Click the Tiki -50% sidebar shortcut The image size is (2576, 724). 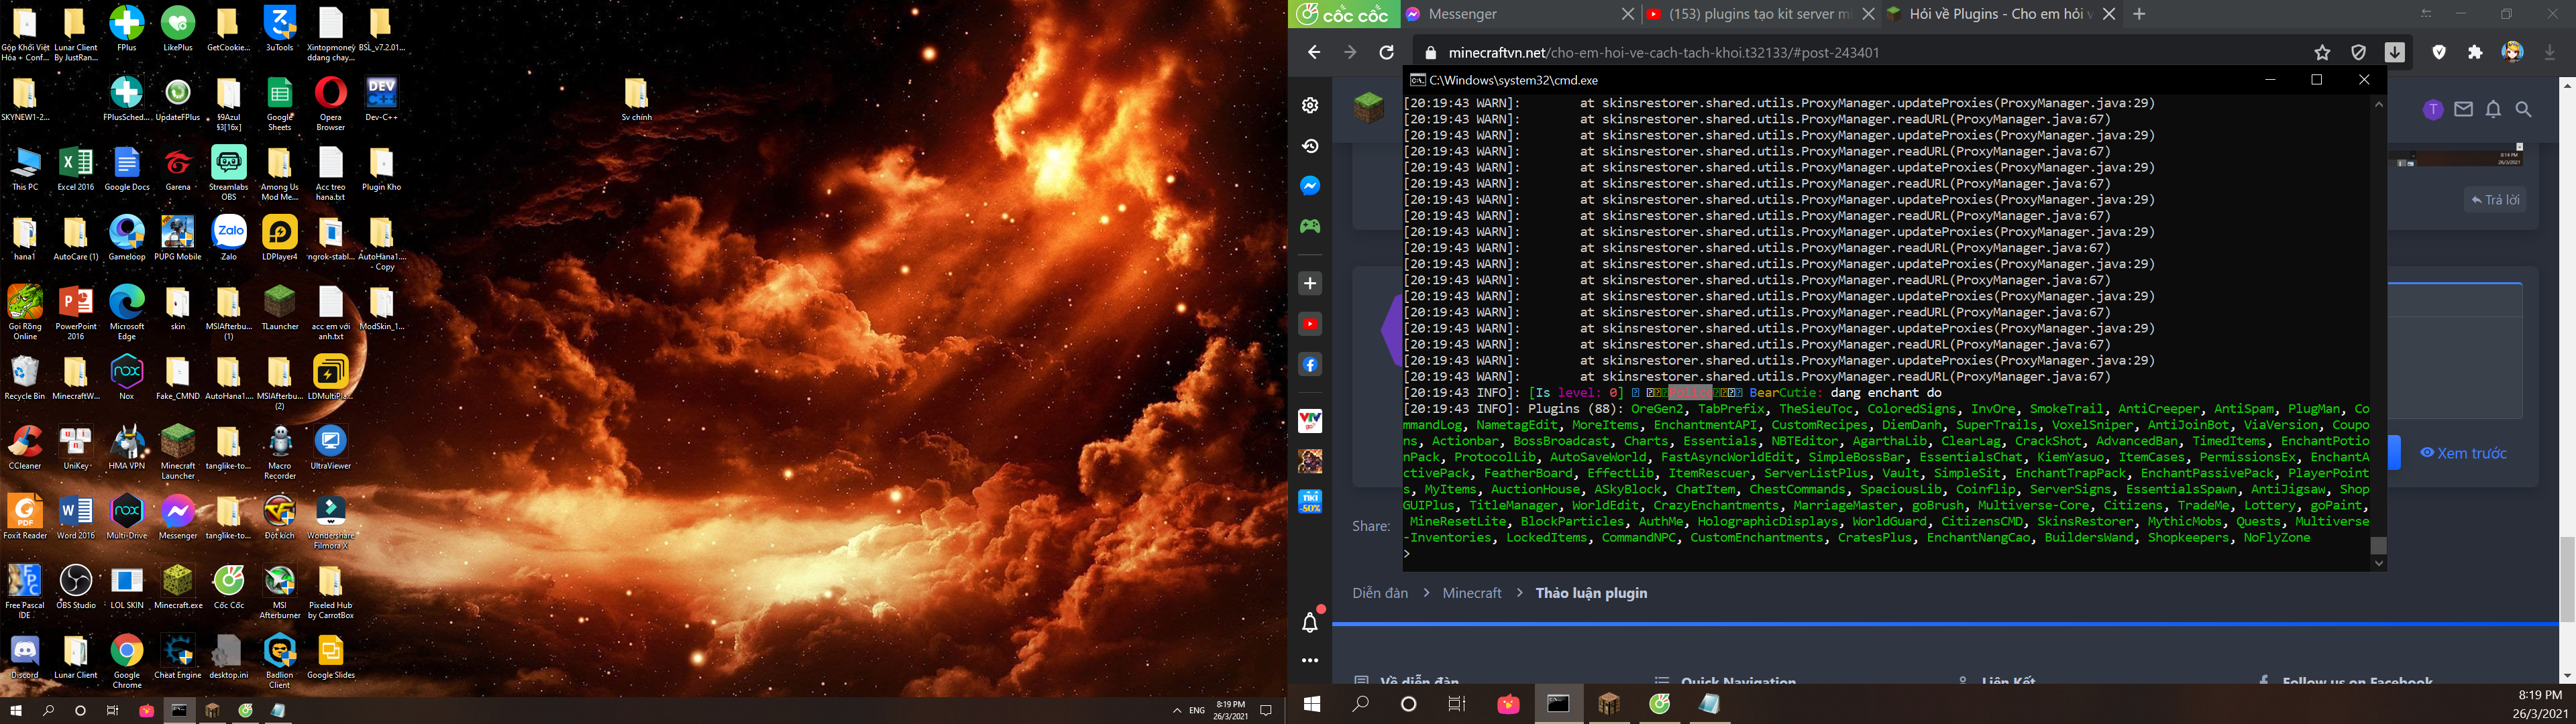point(1310,501)
